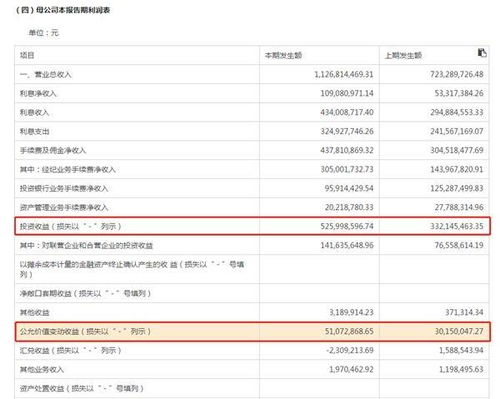Select value 1,588,543.94

pyautogui.click(x=461, y=350)
